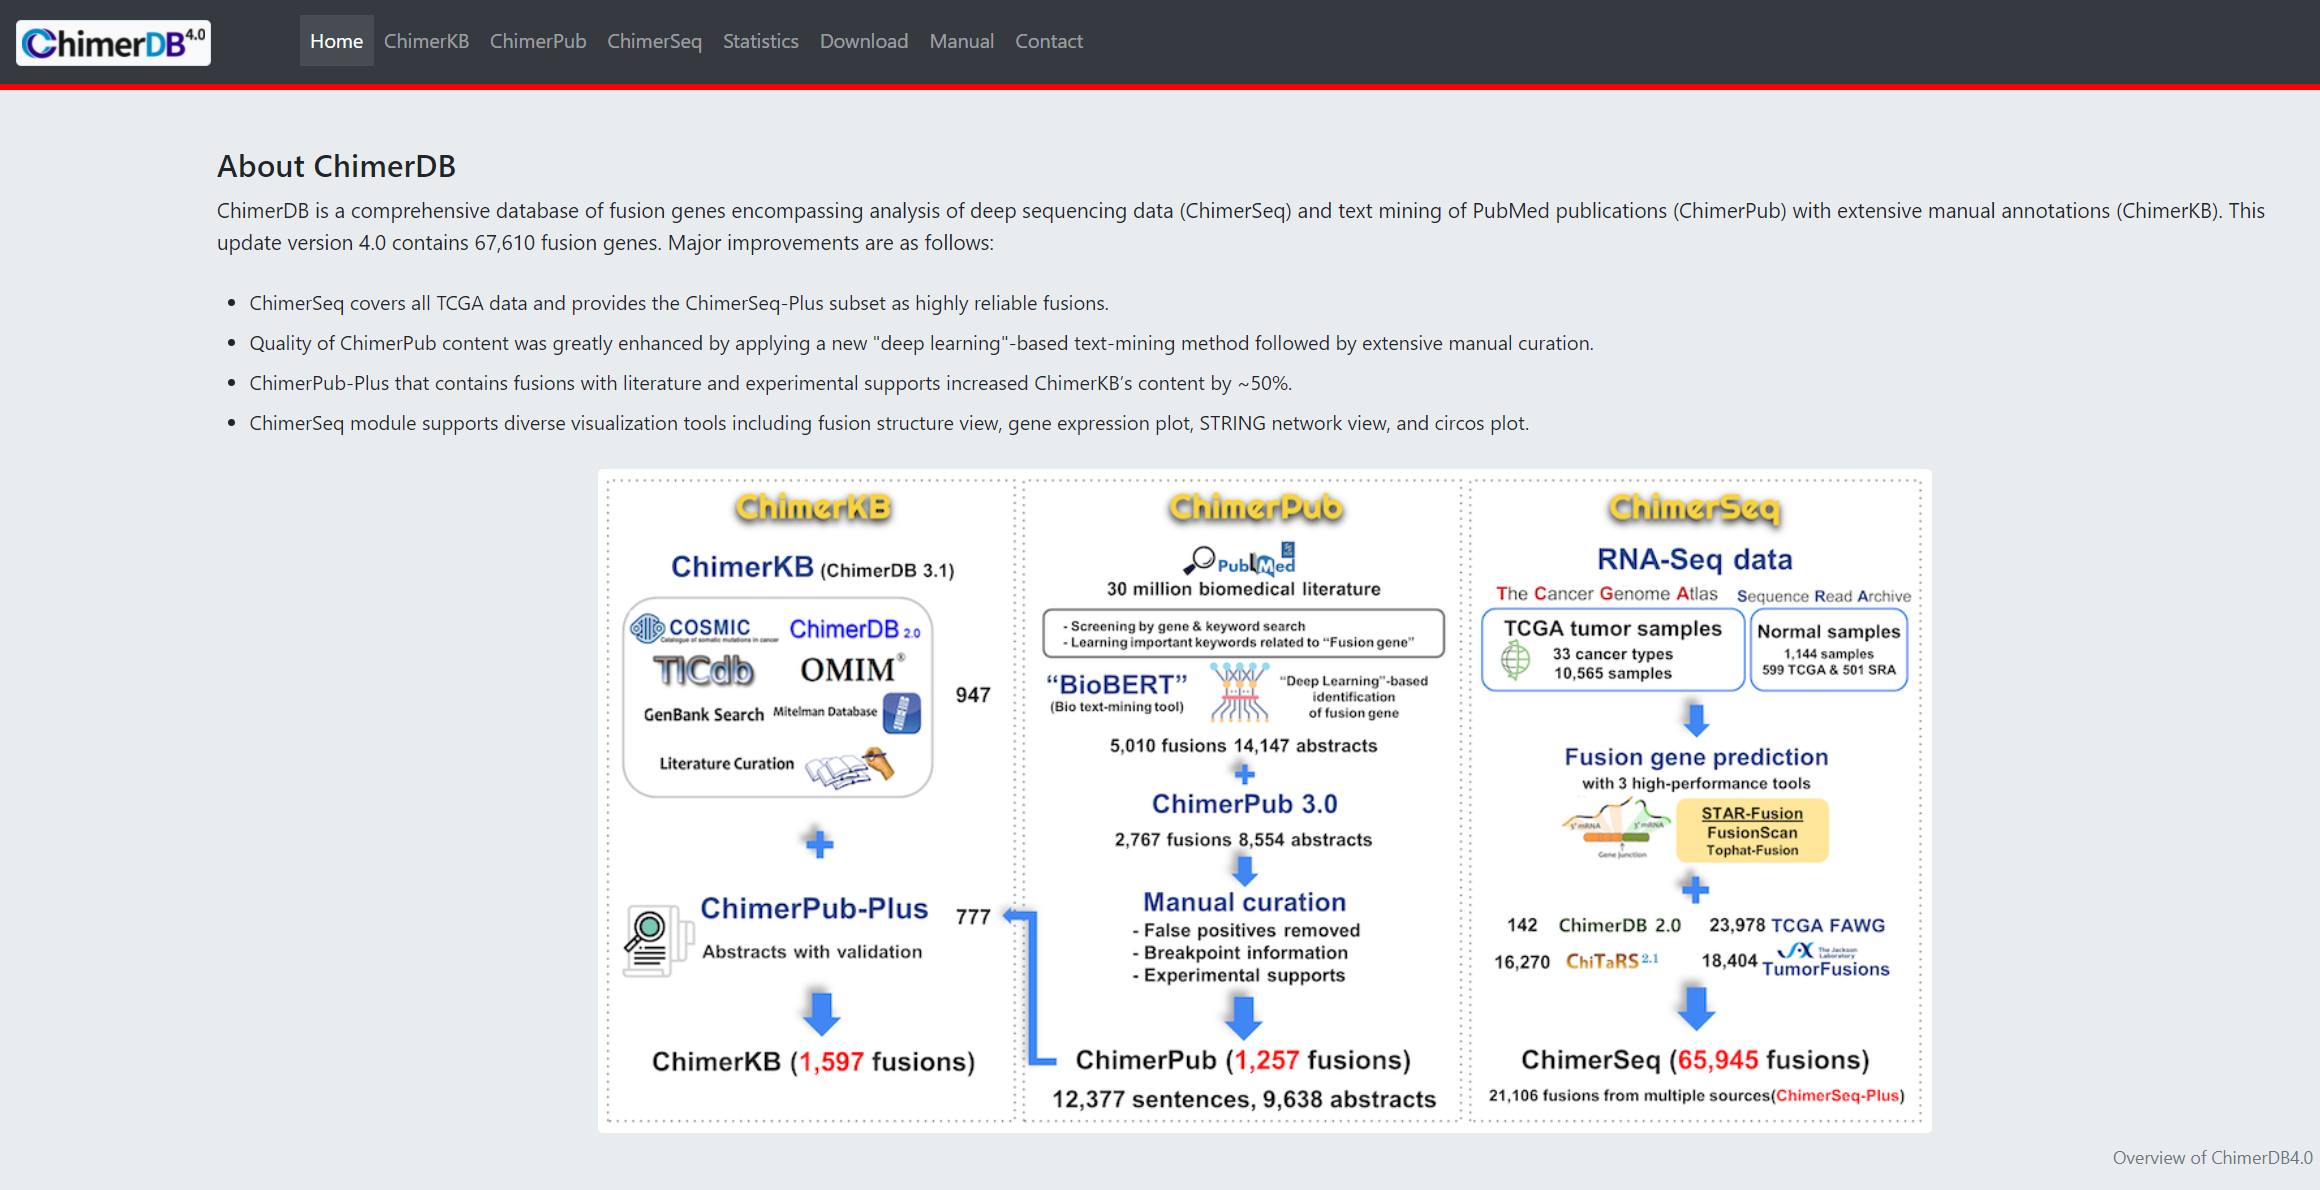
Task: View the Statistics page
Action: [760, 41]
